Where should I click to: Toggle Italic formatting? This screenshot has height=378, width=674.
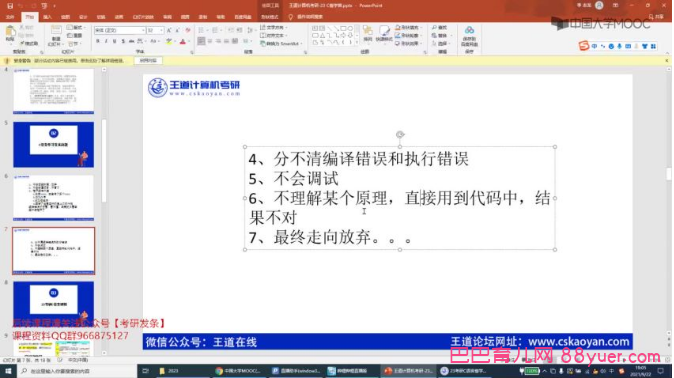(x=106, y=41)
